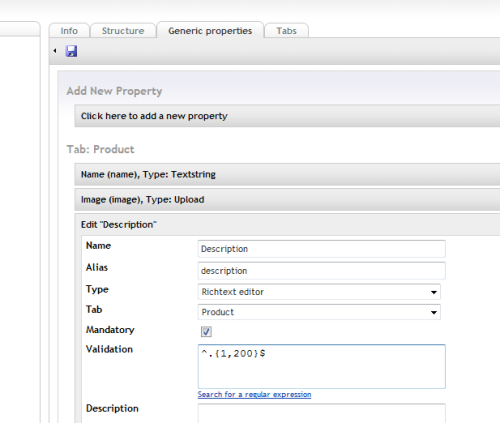500x423 pixels.
Task: Expand the Name (name) Textstring property
Action: coord(287,174)
